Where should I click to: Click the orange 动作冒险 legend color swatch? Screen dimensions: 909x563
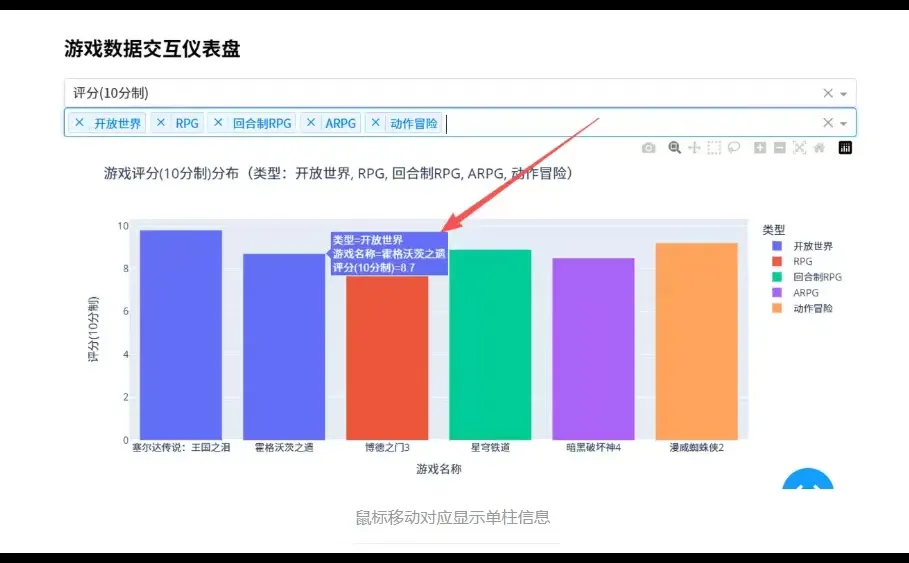tap(777, 308)
